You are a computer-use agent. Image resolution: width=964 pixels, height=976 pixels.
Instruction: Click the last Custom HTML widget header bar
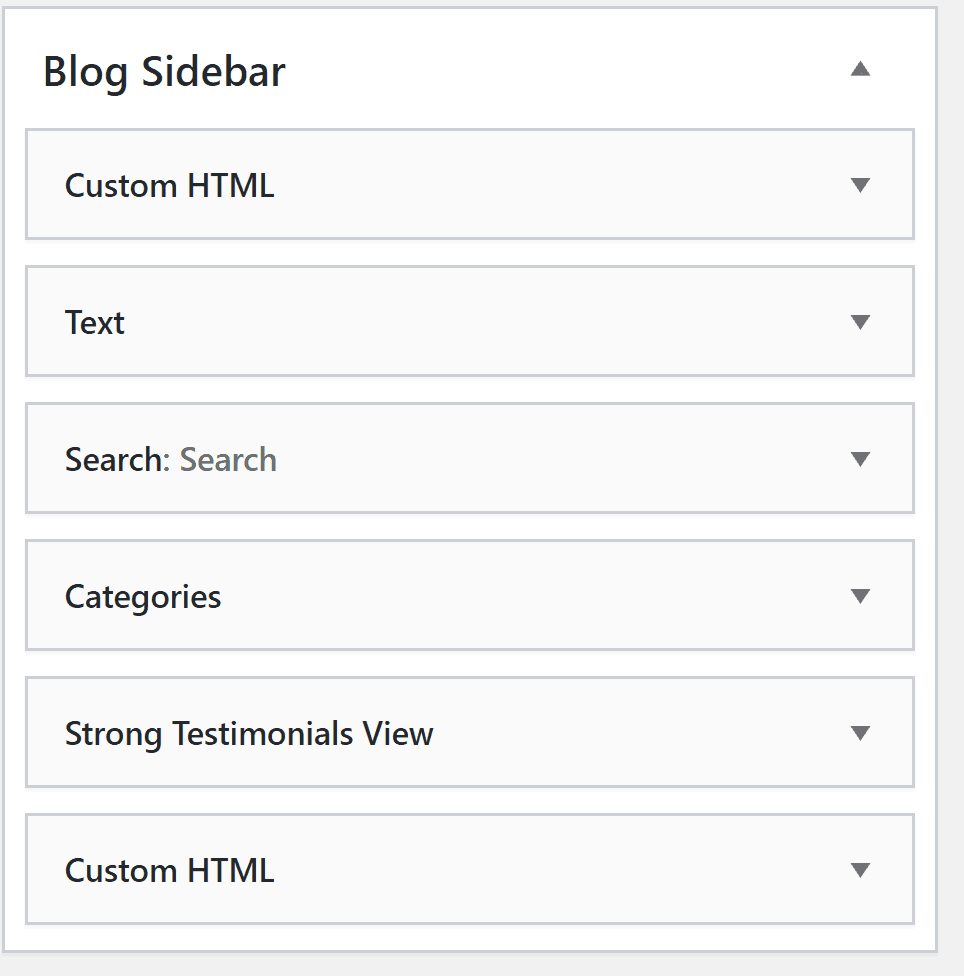point(470,870)
